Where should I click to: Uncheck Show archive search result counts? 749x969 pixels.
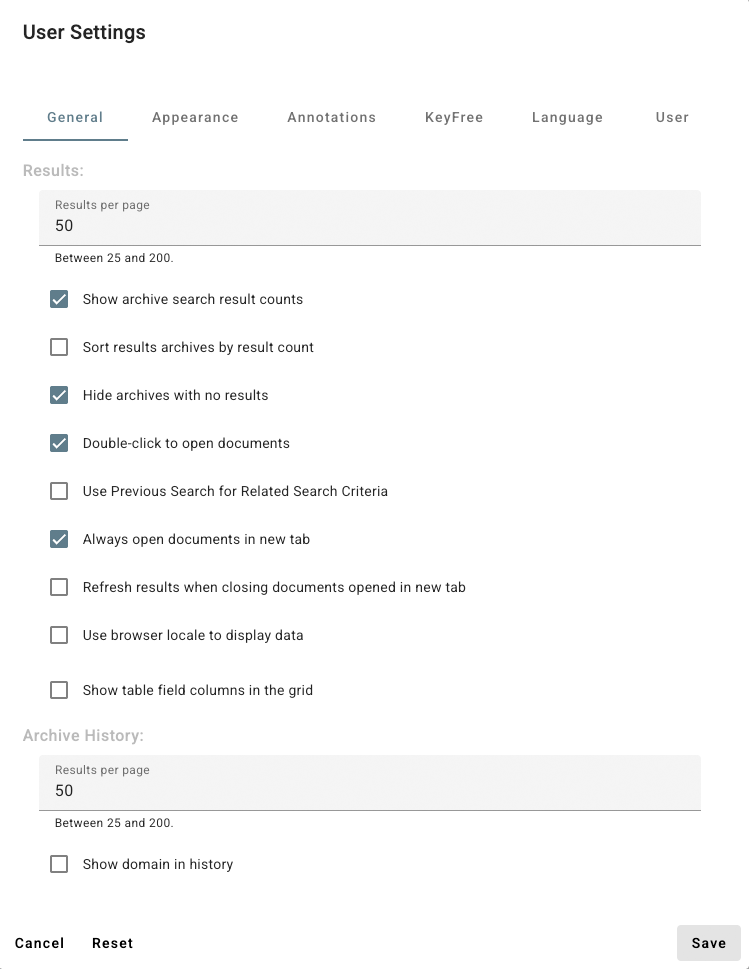coord(59,299)
